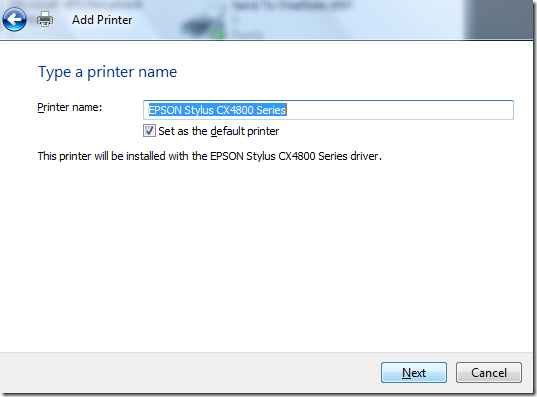Click inside the Printer name text field
The width and height of the screenshot is (537, 397).
click(x=328, y=110)
